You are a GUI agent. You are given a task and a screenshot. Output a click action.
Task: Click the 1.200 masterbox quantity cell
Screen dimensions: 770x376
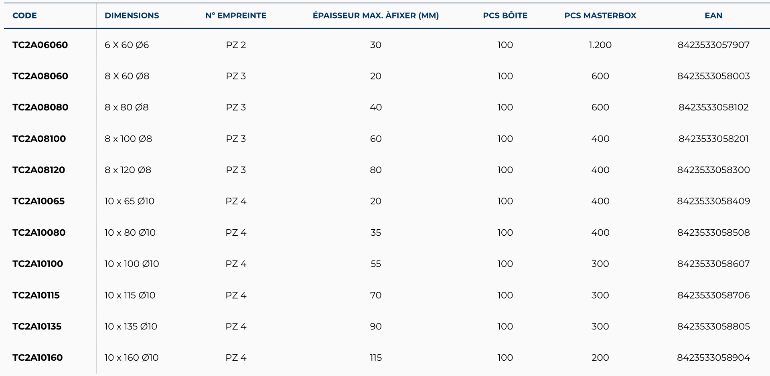(x=600, y=45)
